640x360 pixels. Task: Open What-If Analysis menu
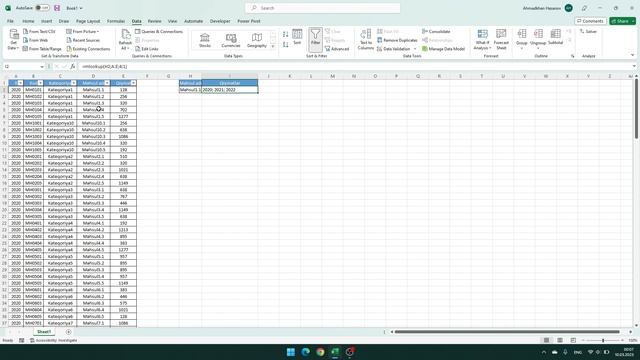coord(482,40)
